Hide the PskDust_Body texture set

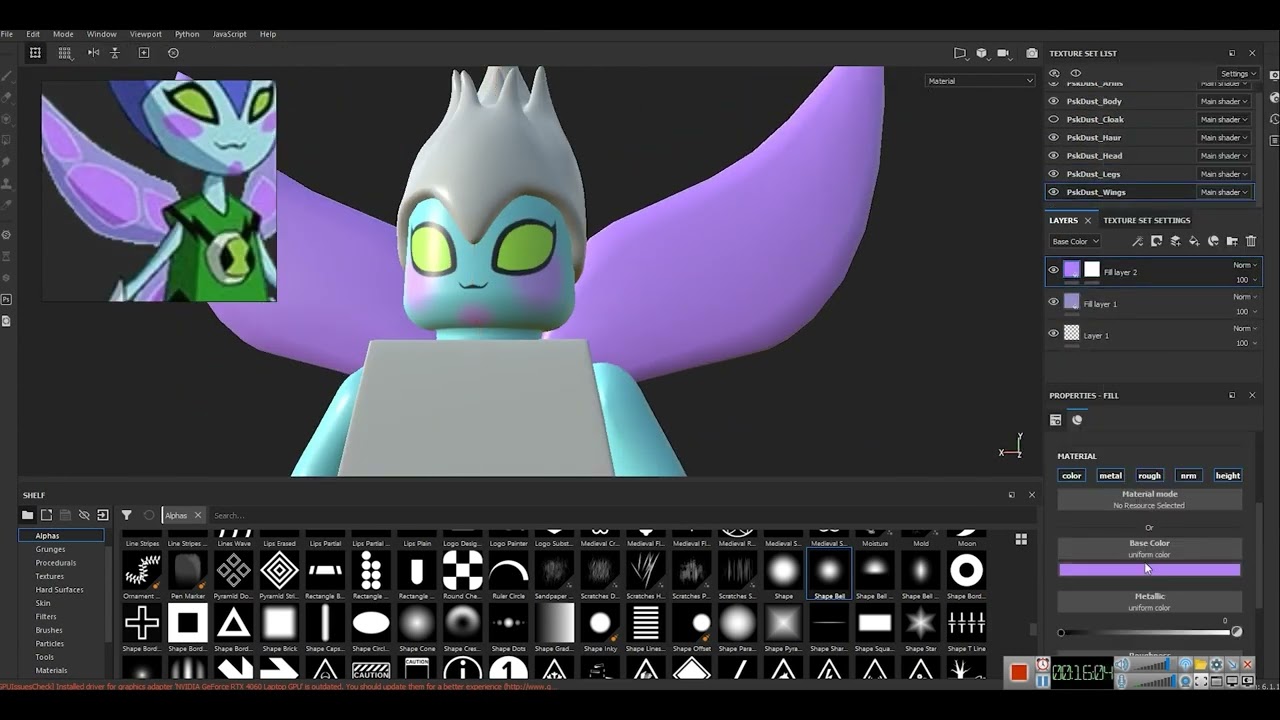coord(1053,101)
